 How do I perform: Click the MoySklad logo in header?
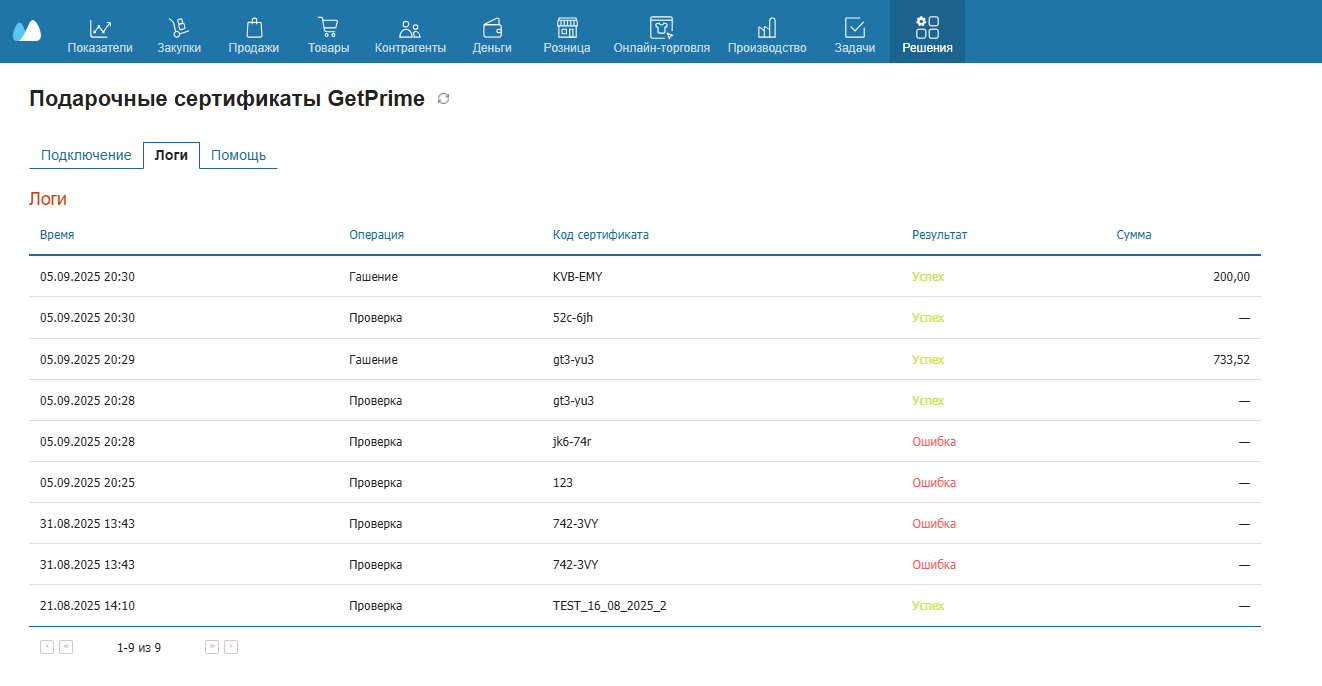(27, 31)
